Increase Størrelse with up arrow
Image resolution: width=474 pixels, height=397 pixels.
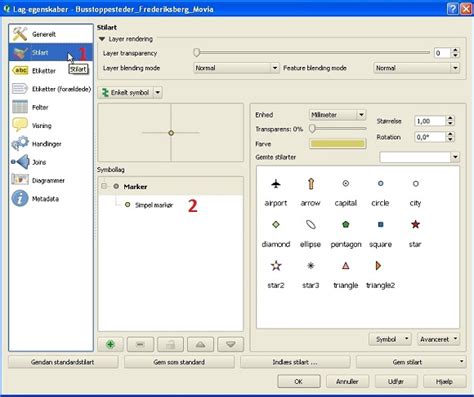(450, 118)
